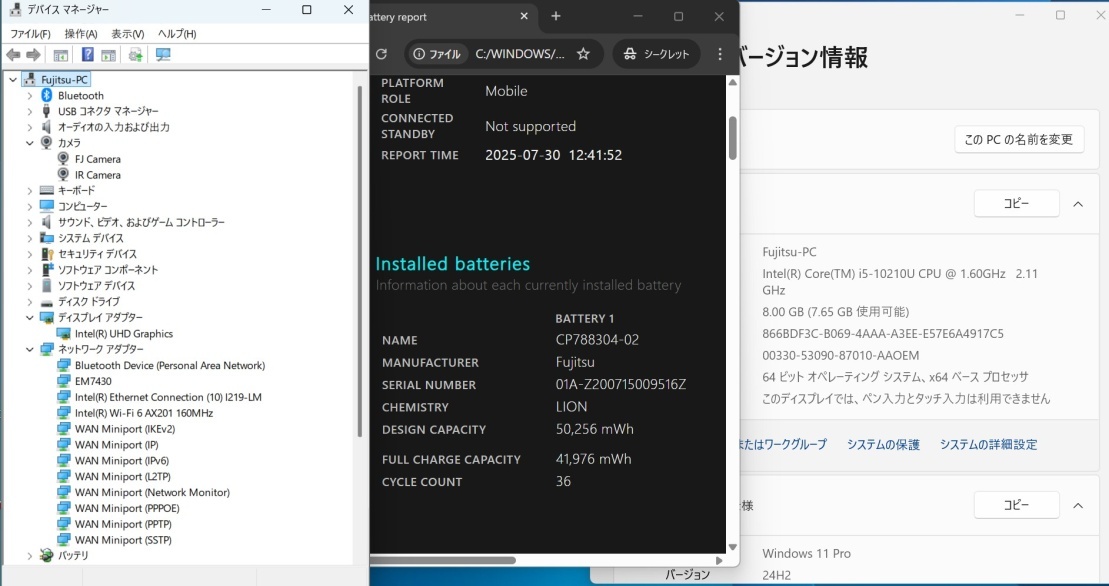This screenshot has width=1109, height=586.
Task: Click full charge capacity value 41,976 mWh
Action: tap(593, 459)
